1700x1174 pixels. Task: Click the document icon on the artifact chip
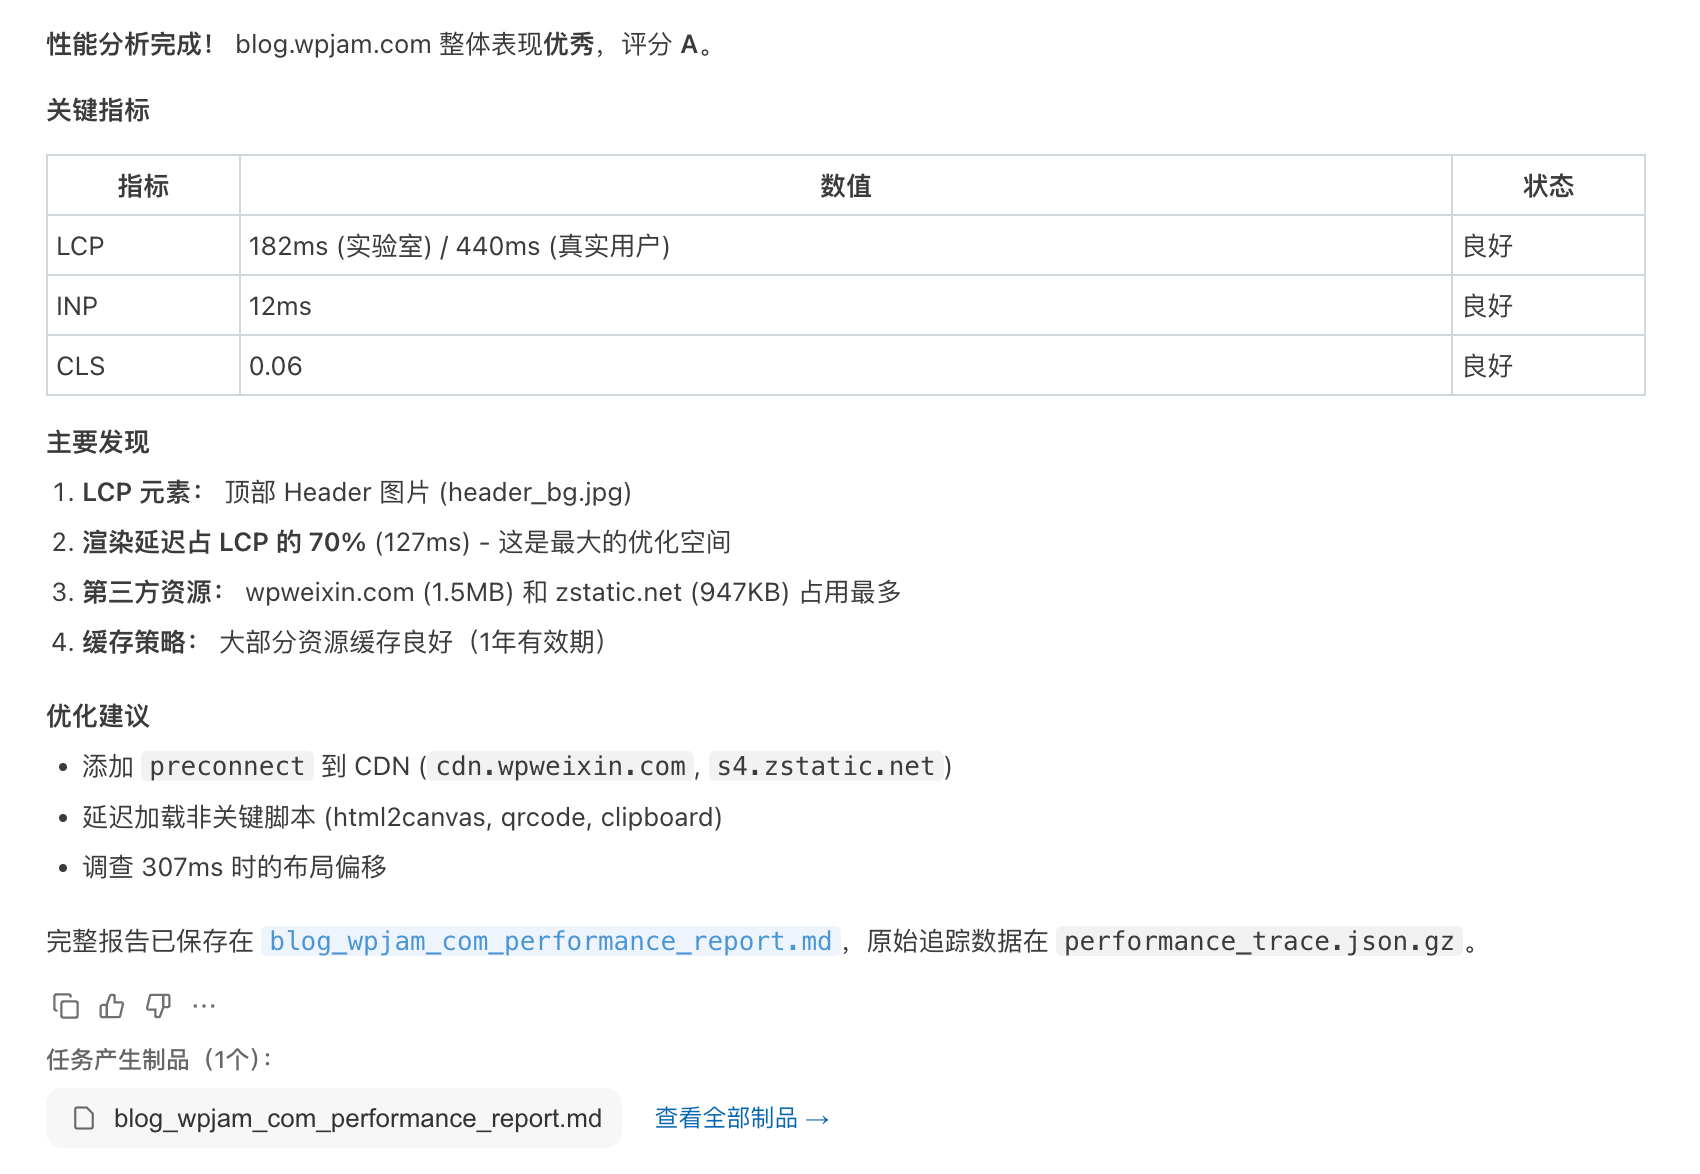83,1118
